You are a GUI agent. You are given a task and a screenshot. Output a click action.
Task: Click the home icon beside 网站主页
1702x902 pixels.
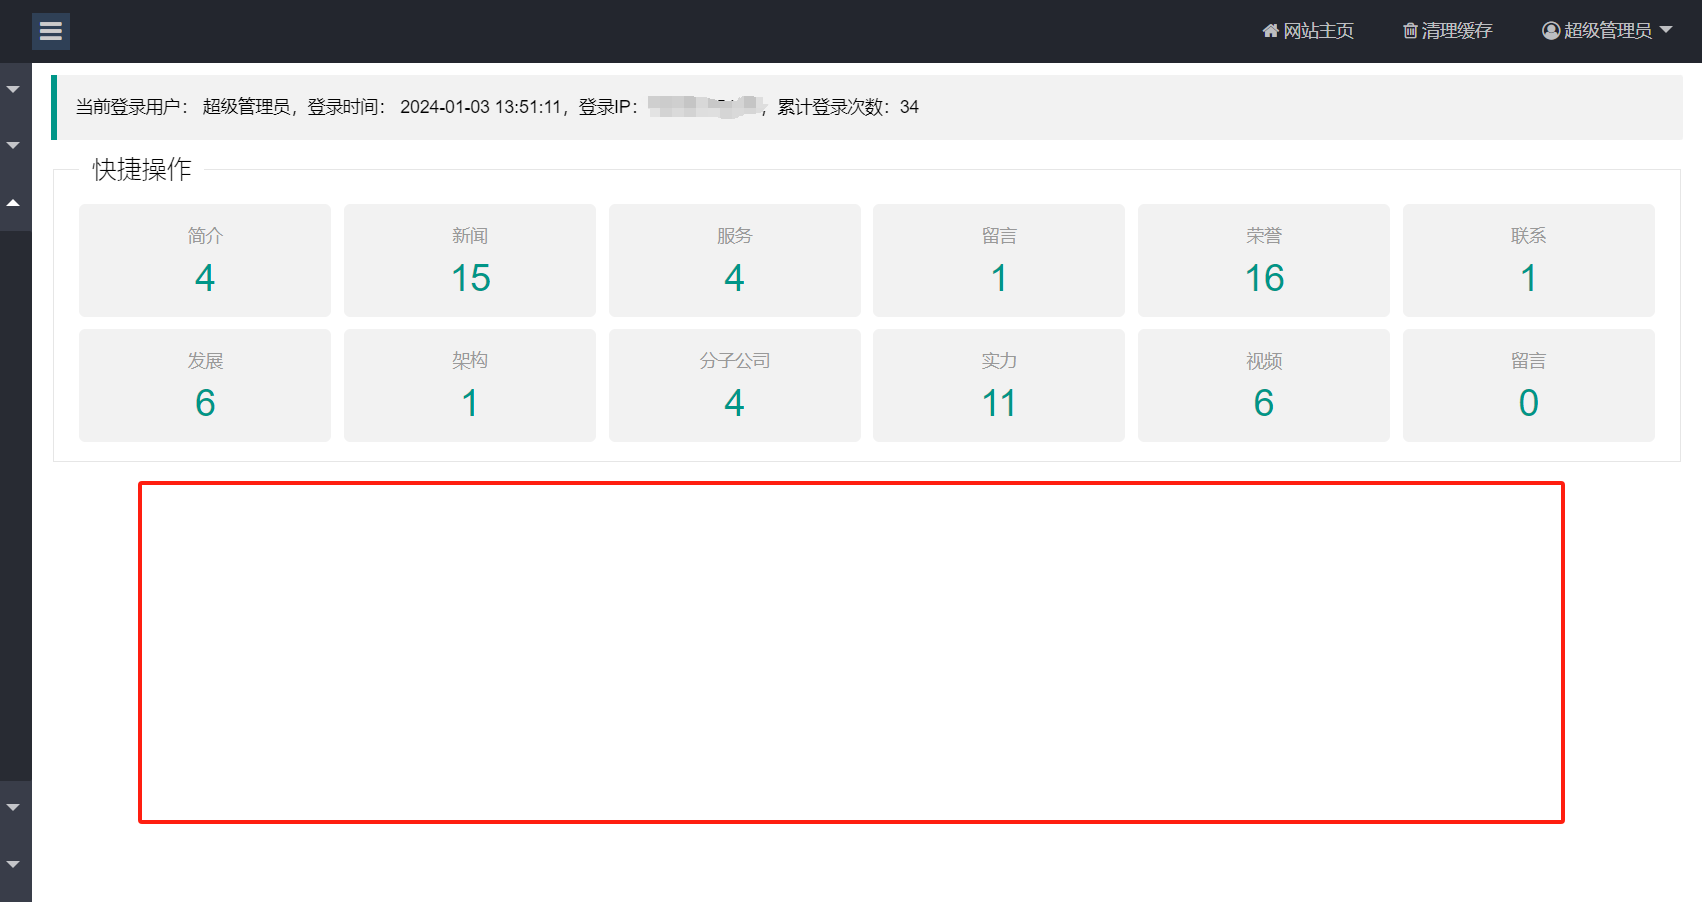[x=1270, y=31]
